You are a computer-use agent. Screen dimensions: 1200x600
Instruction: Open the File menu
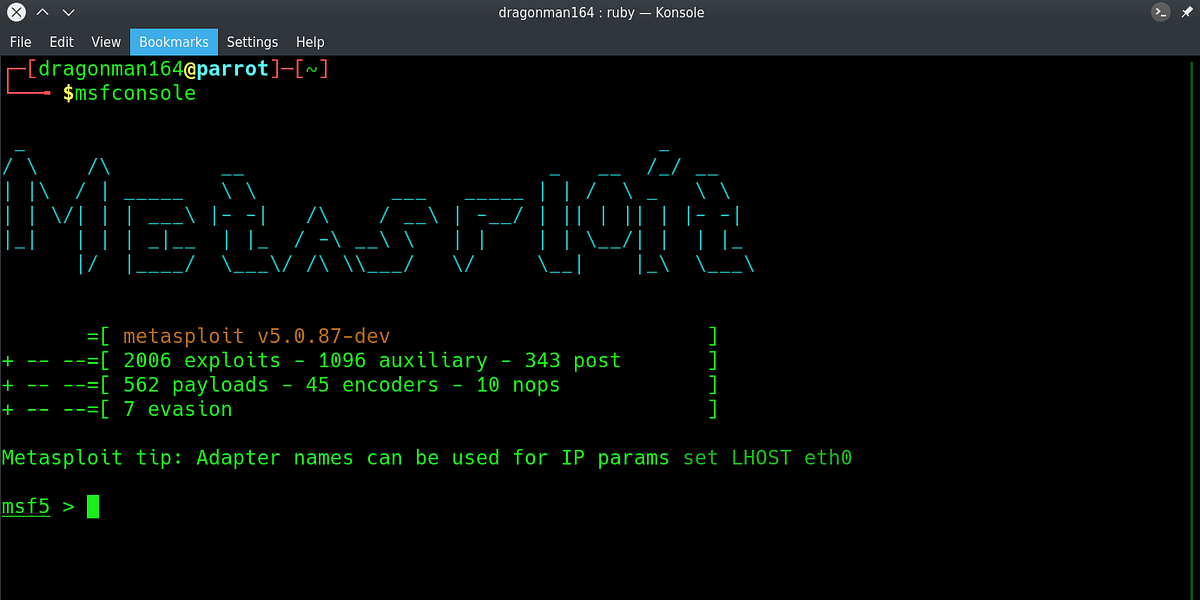pos(20,42)
